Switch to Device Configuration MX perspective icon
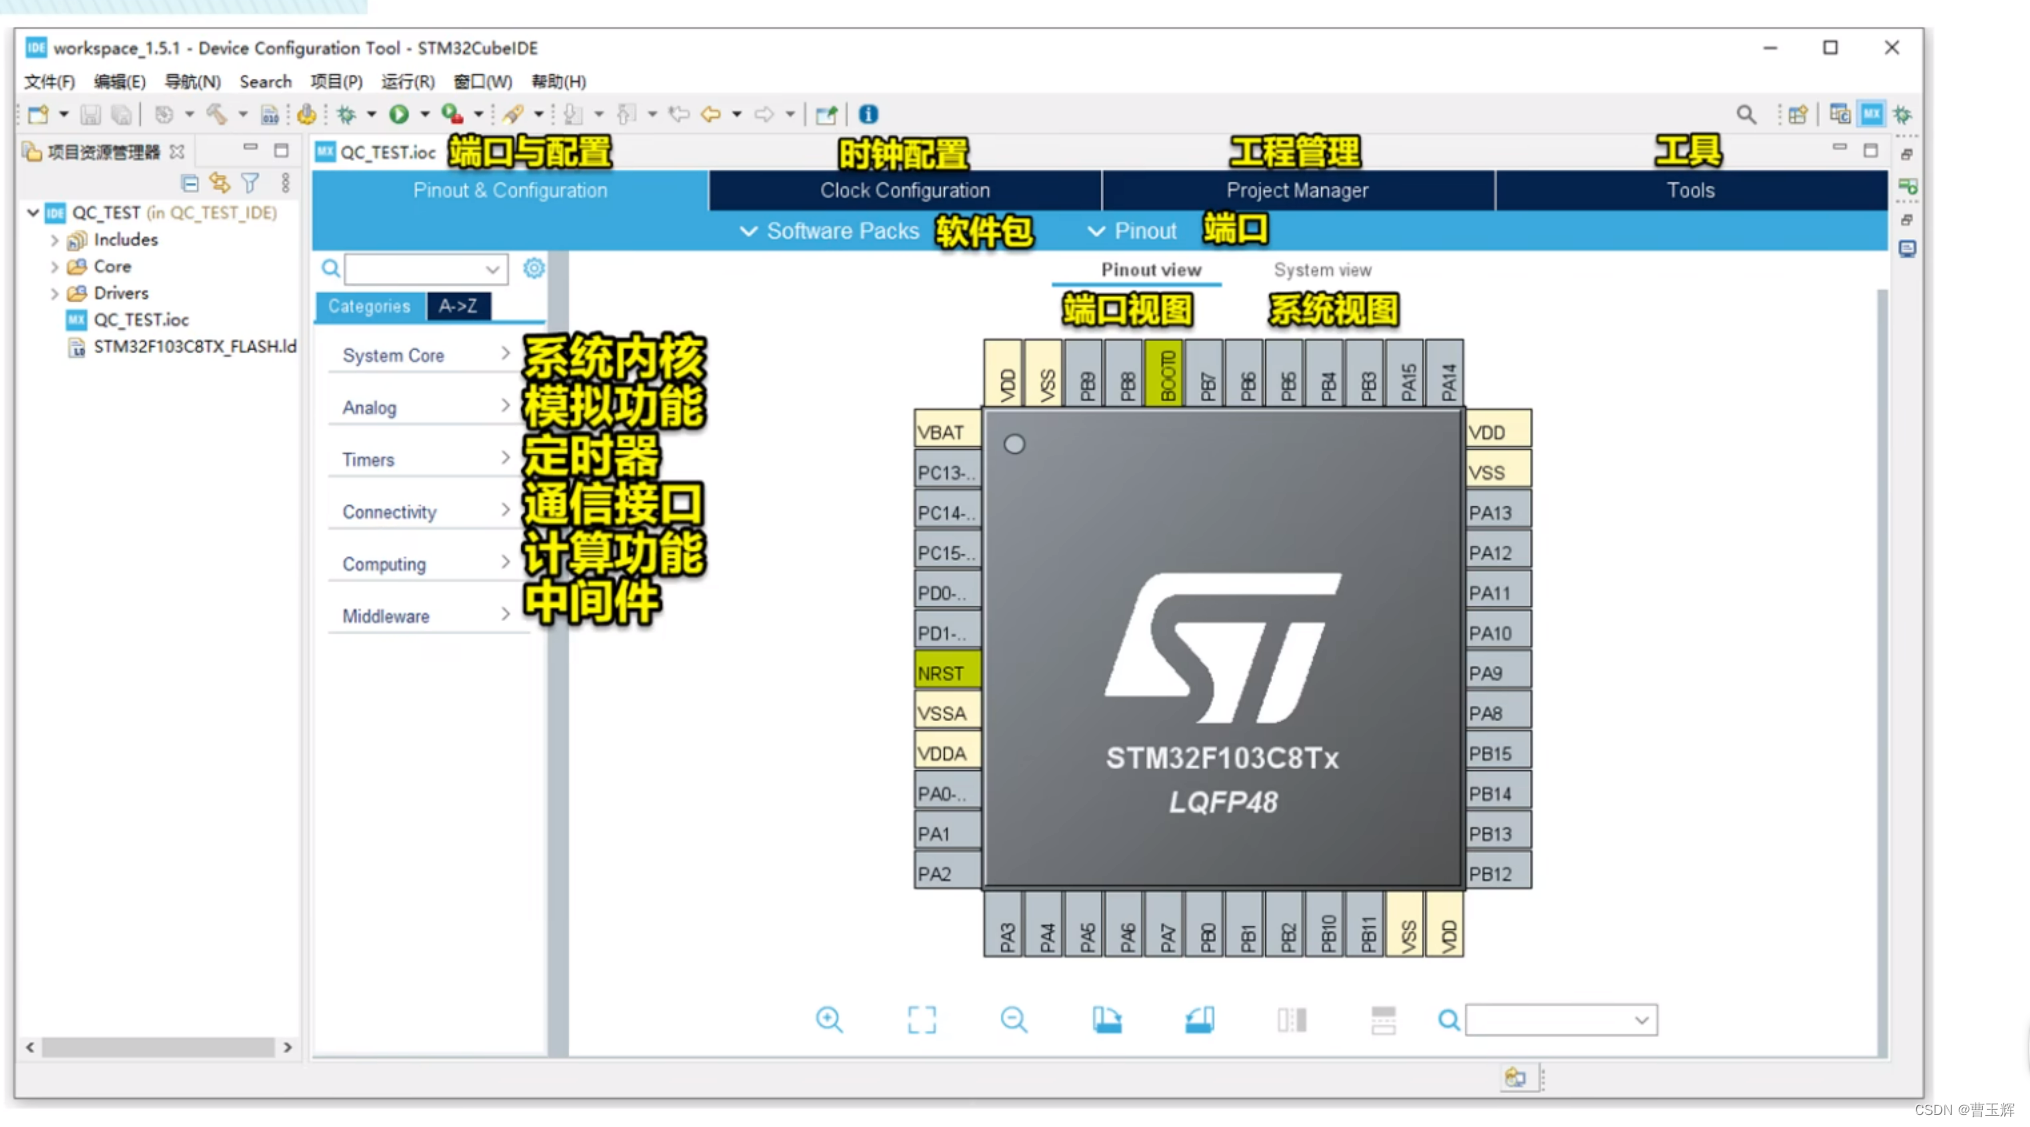2030x1127 pixels. (1872, 114)
